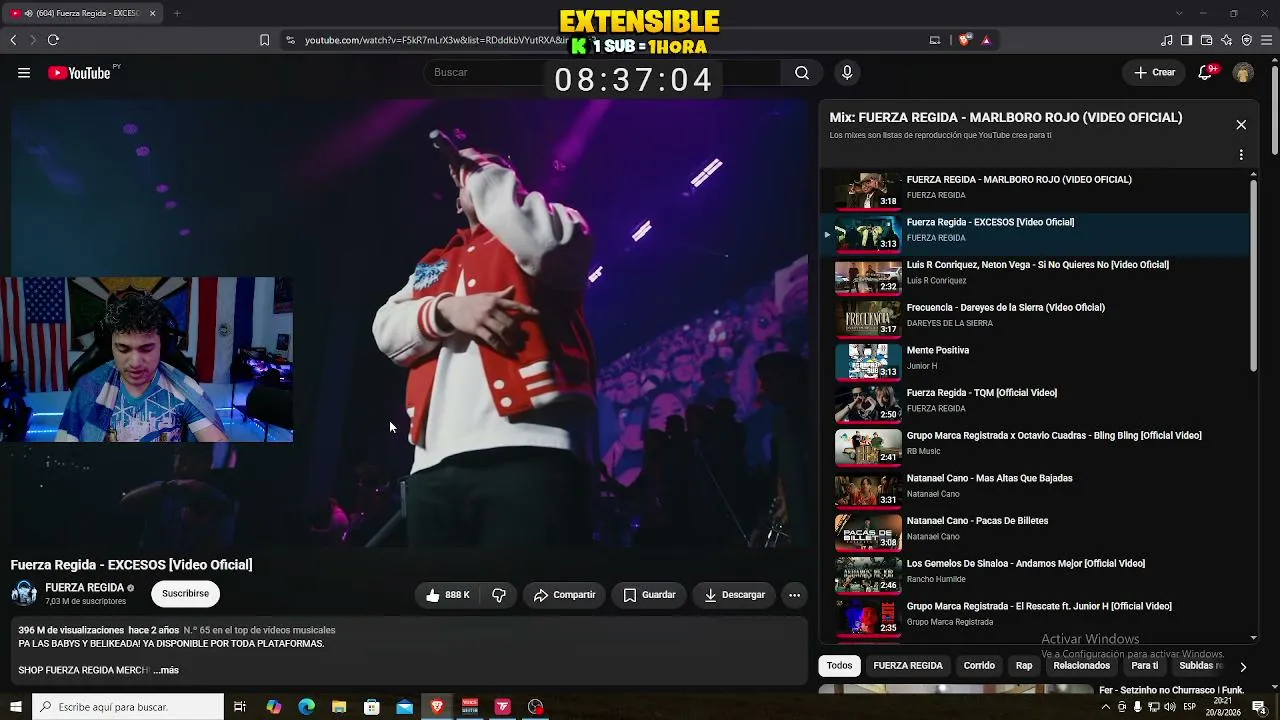
Task: Click the search magnifier button
Action: pyautogui.click(x=802, y=72)
